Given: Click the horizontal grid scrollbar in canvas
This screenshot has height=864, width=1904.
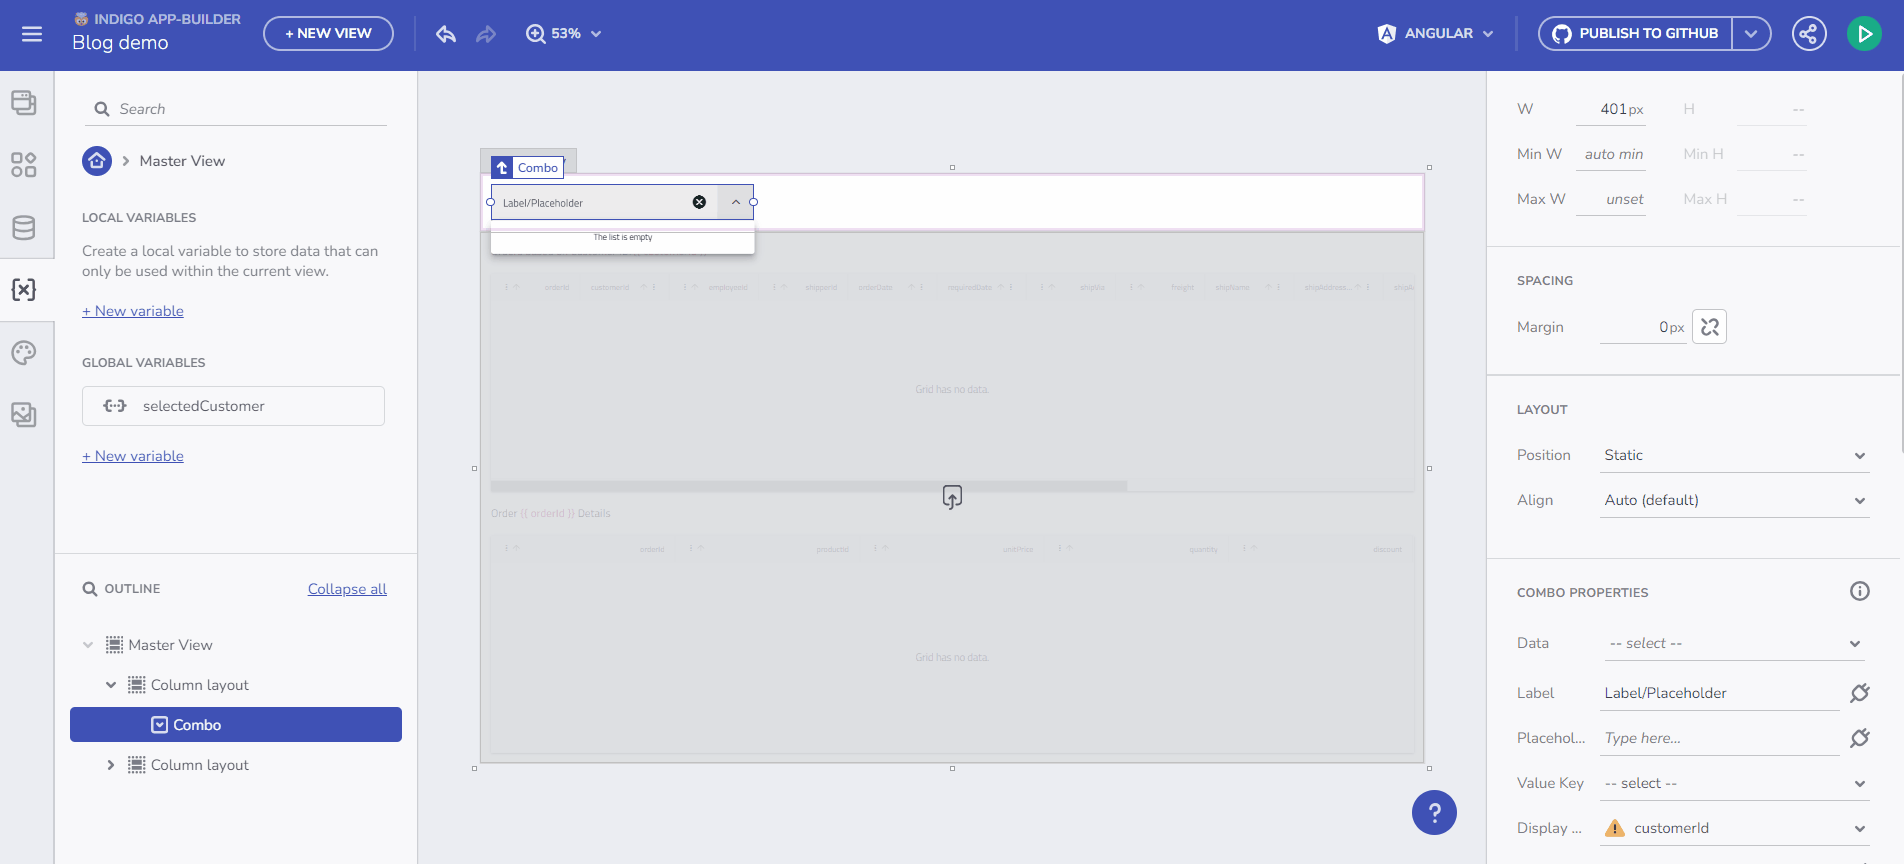Looking at the screenshot, I should point(808,487).
